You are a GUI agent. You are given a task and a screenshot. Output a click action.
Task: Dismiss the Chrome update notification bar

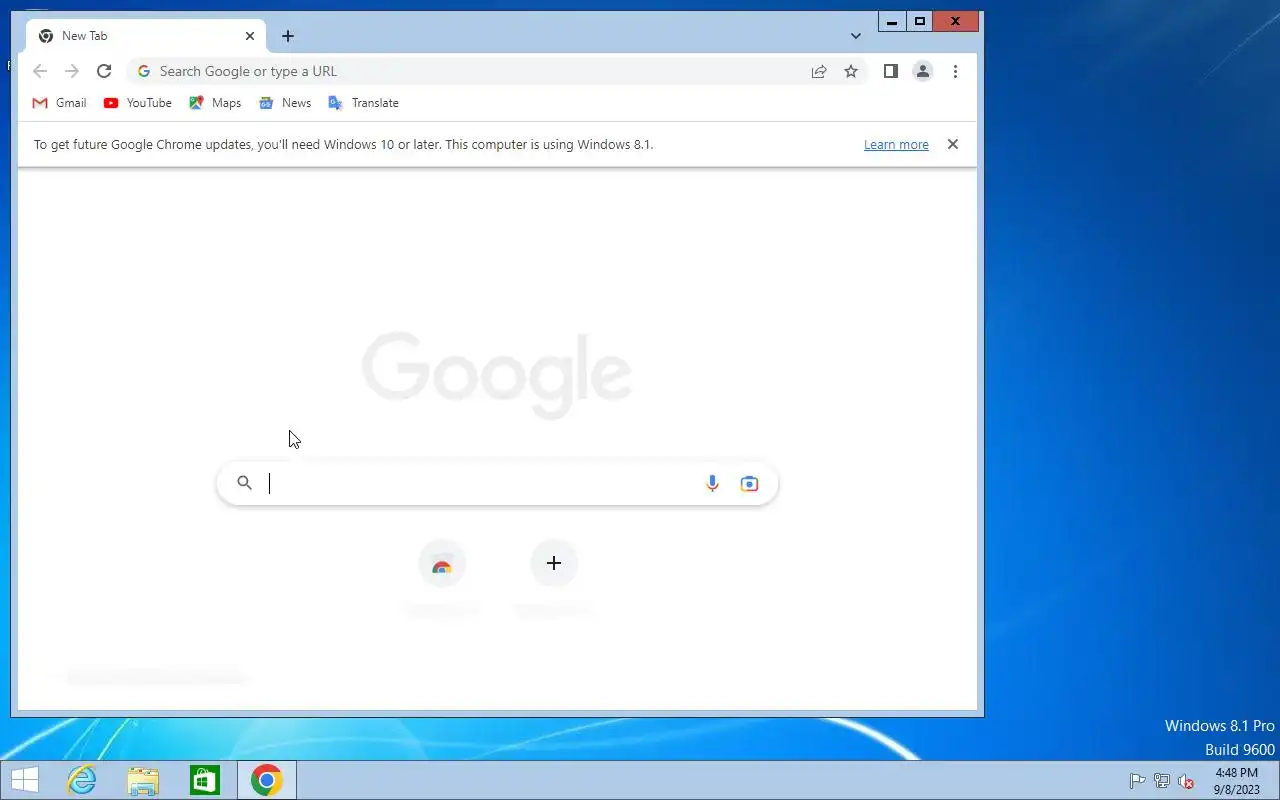953,144
